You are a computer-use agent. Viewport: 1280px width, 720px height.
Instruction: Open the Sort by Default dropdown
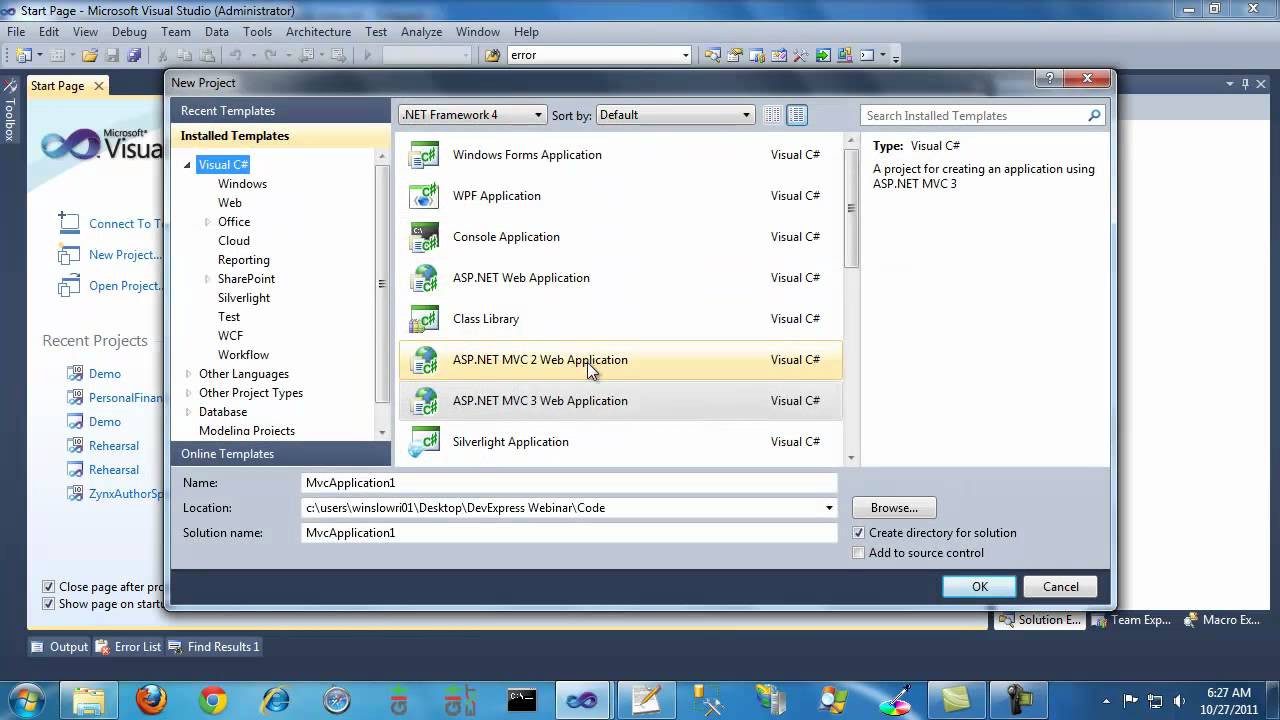pyautogui.click(x=675, y=115)
